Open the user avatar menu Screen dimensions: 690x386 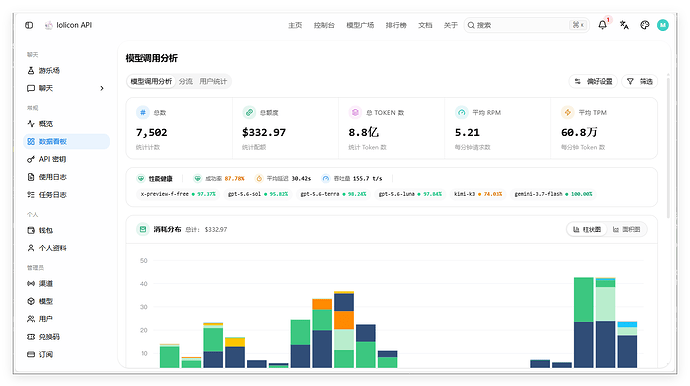(663, 25)
